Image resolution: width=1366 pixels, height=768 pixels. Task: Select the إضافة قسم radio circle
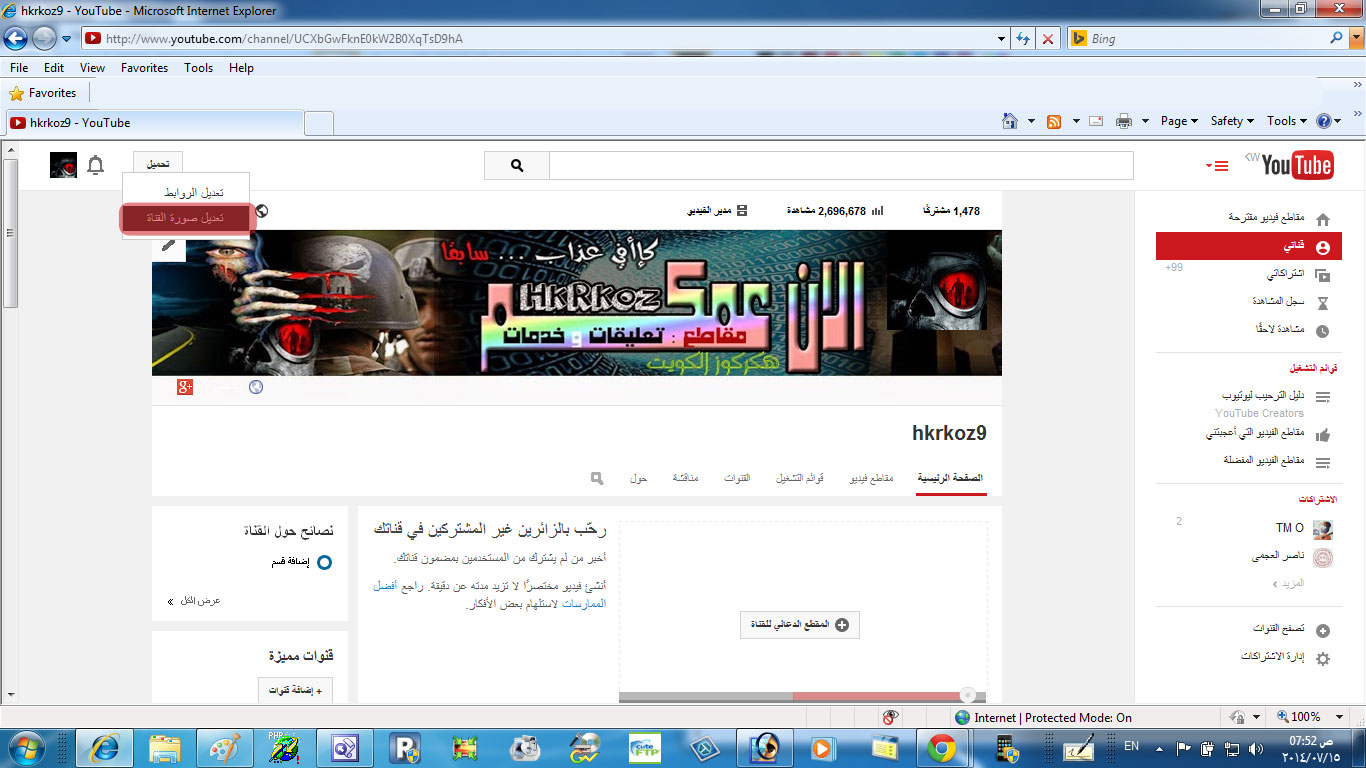coord(324,563)
